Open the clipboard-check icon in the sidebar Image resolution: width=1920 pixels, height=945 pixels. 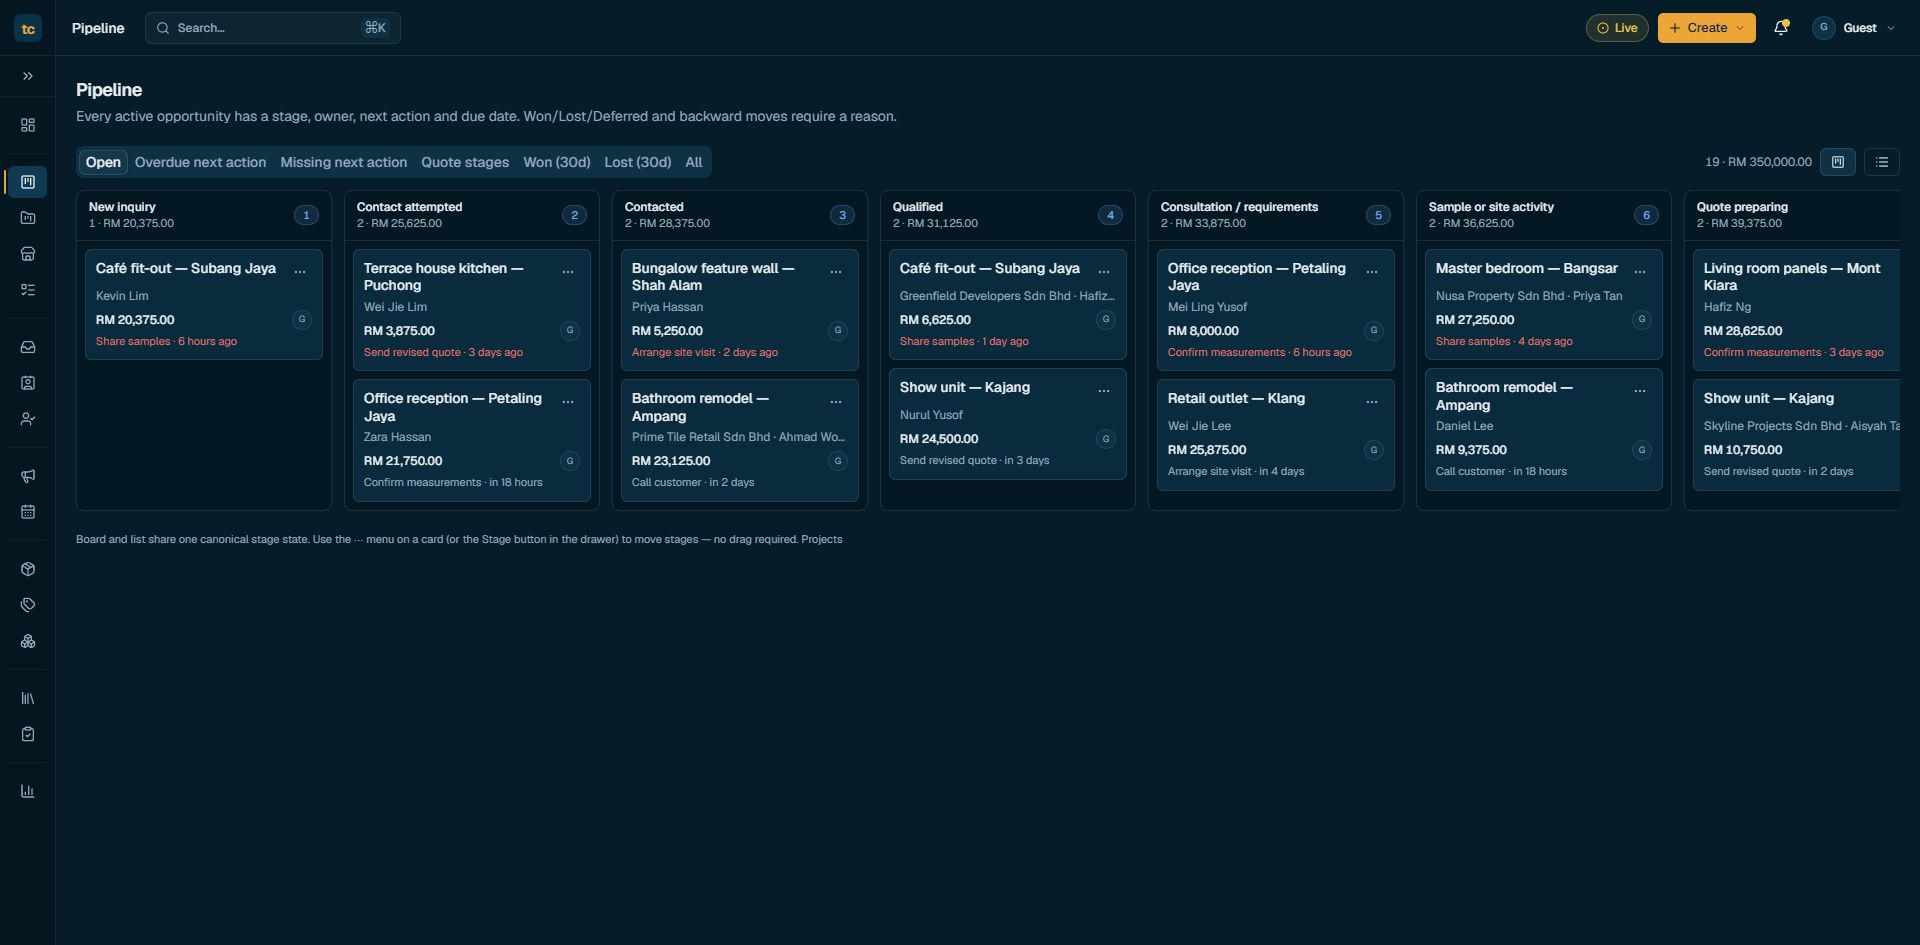[x=28, y=734]
